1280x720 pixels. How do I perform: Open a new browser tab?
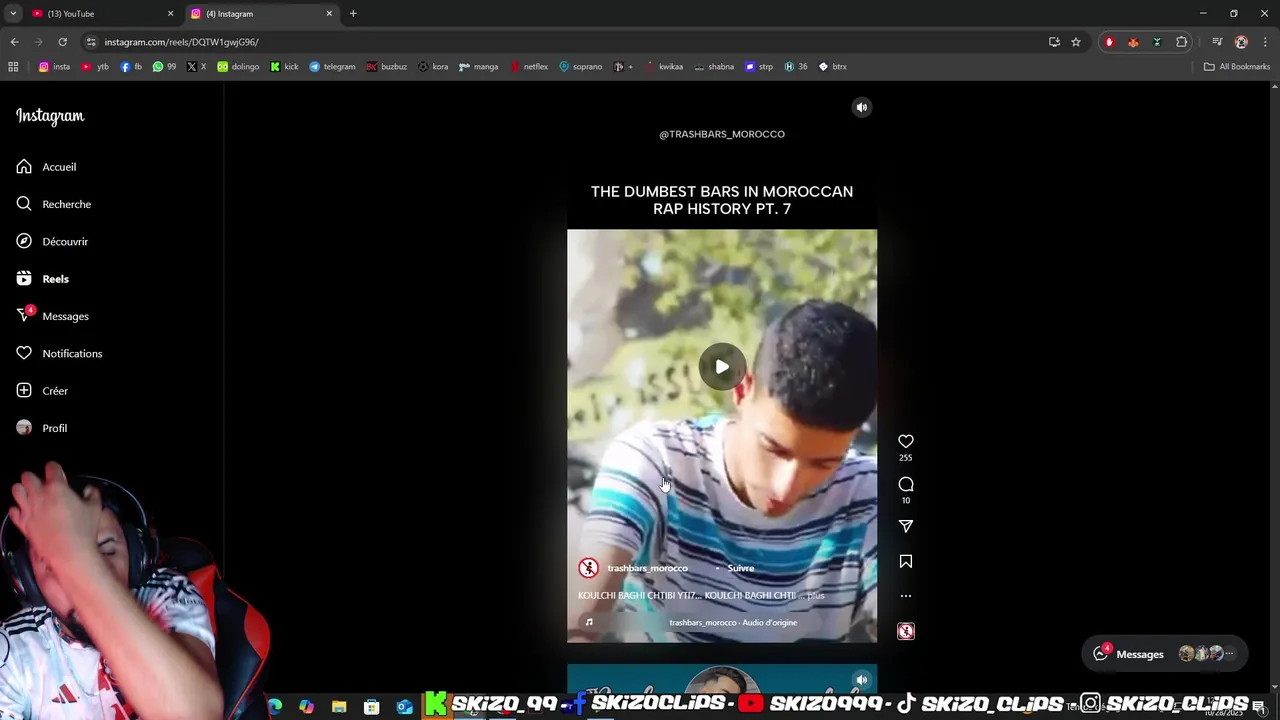coord(353,13)
